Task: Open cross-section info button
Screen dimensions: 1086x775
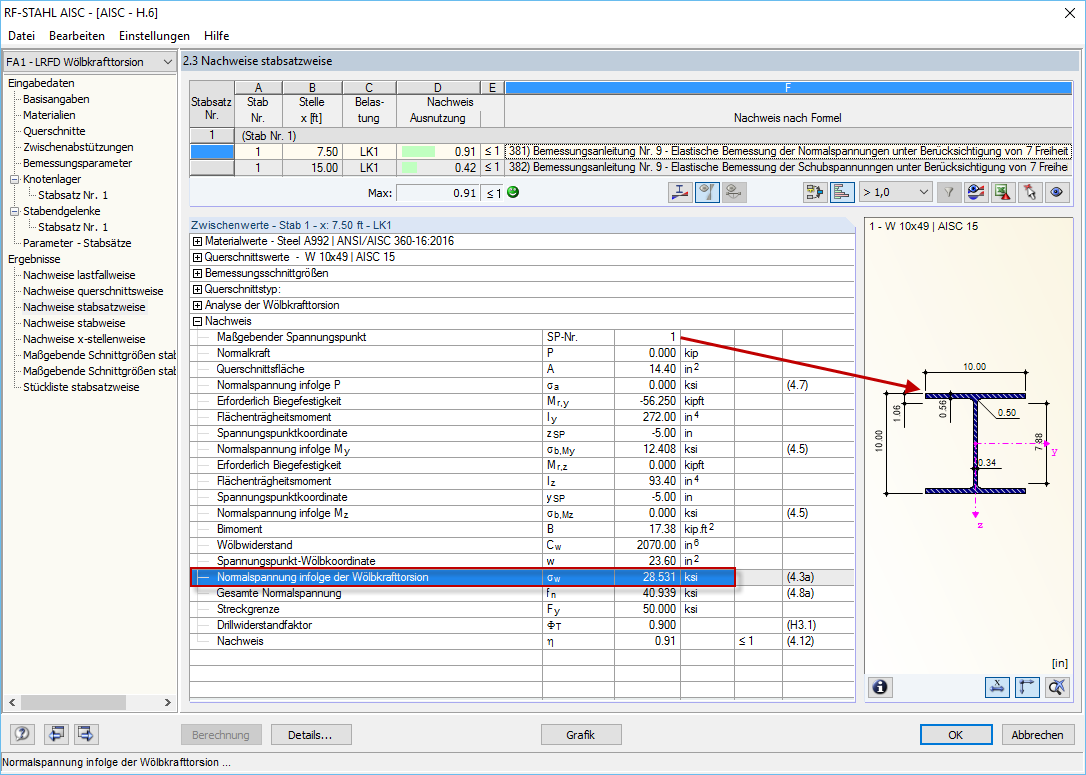Action: coord(880,687)
